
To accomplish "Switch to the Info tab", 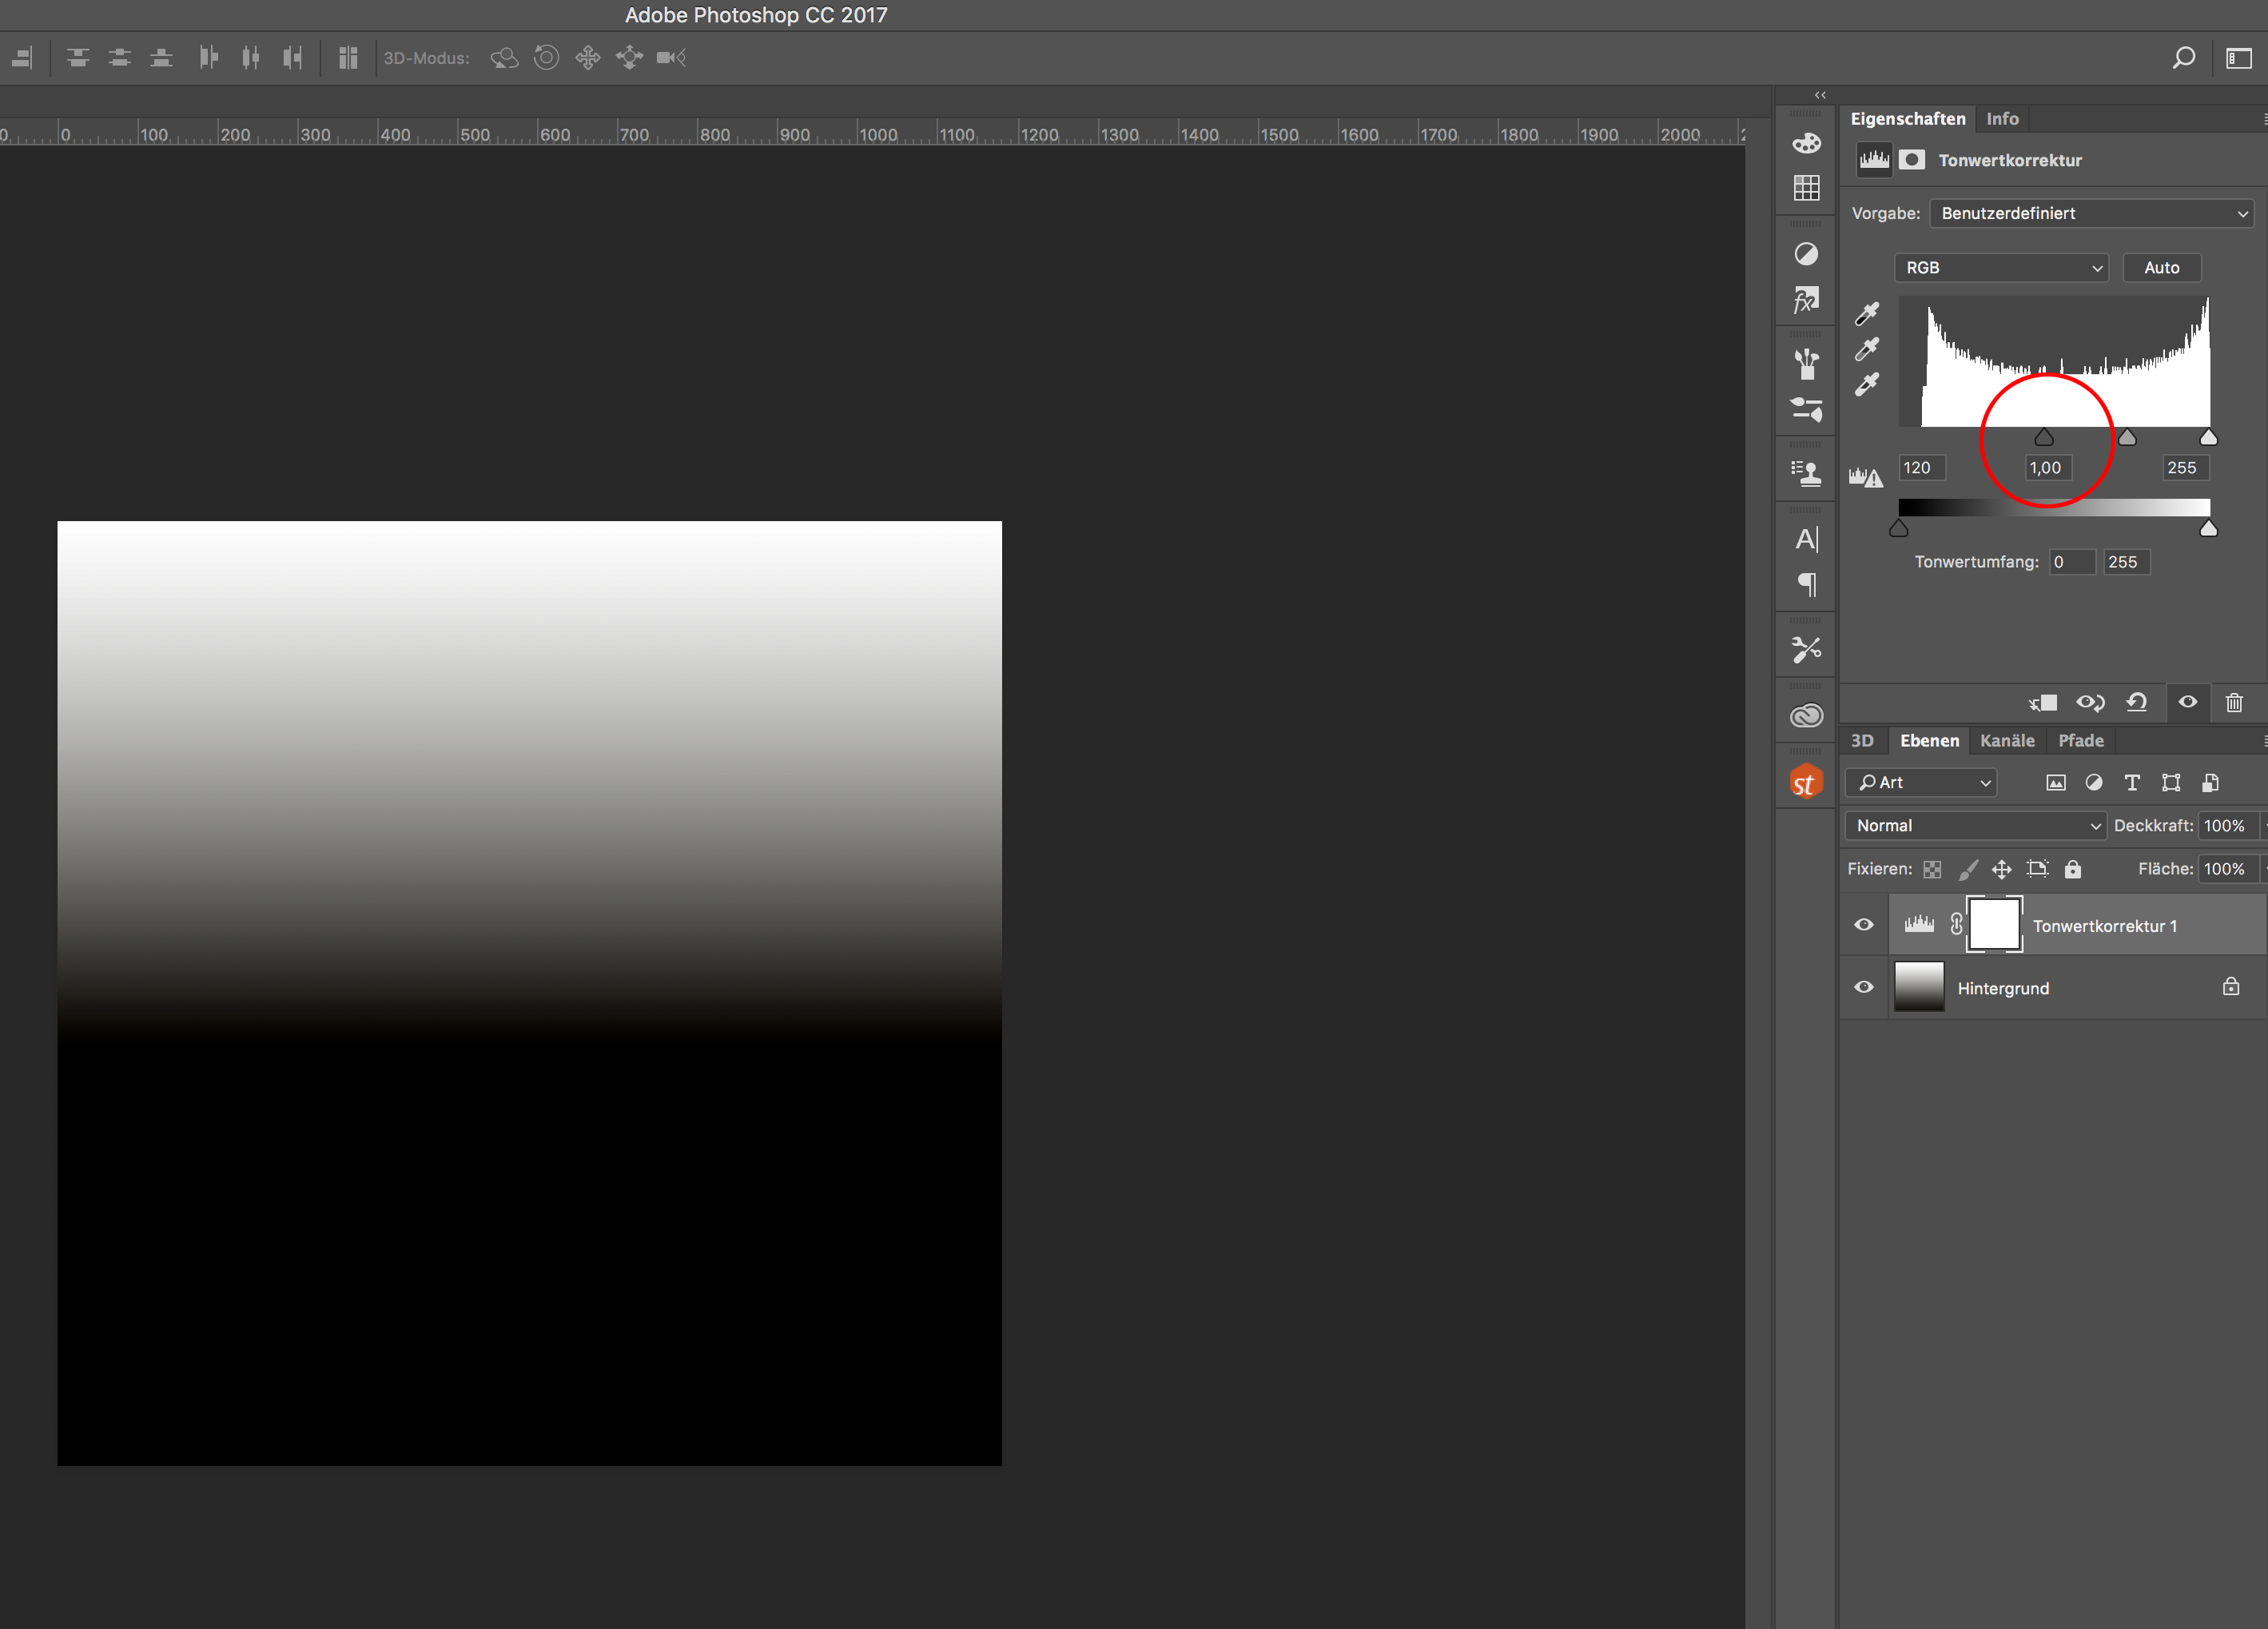I will 2002,119.
